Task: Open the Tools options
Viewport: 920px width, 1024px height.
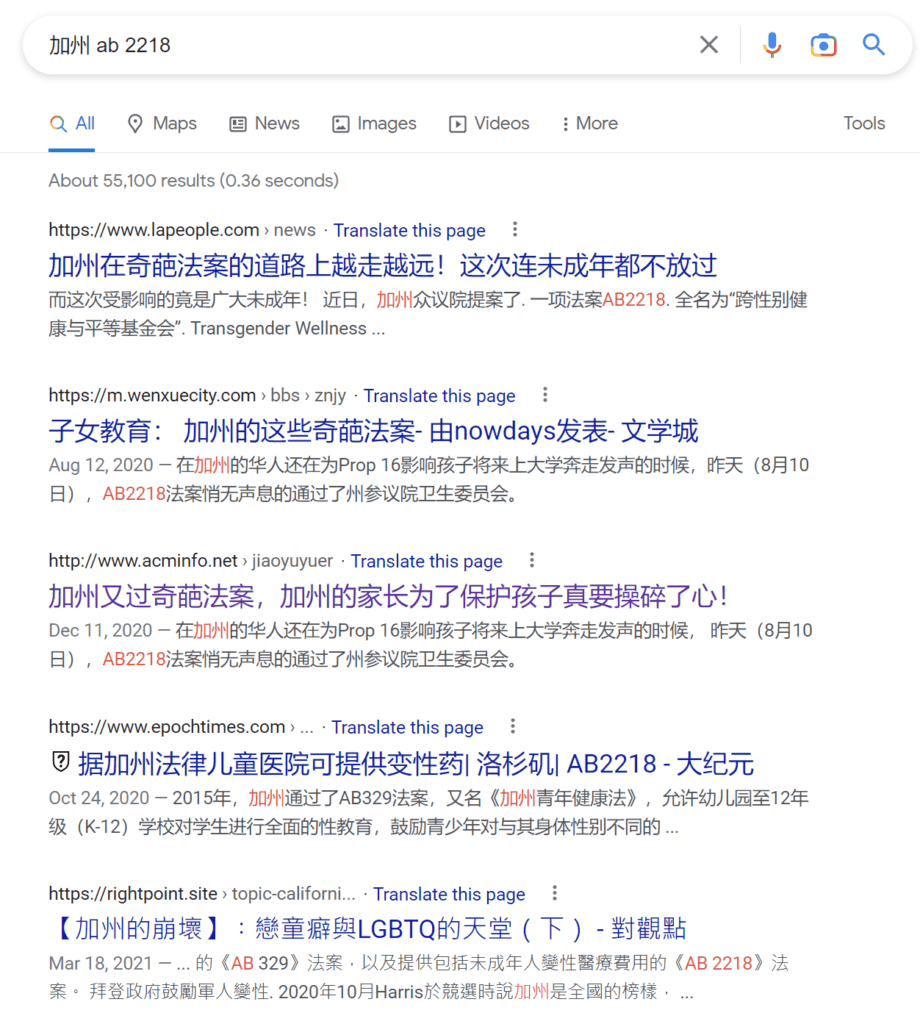Action: tap(864, 124)
